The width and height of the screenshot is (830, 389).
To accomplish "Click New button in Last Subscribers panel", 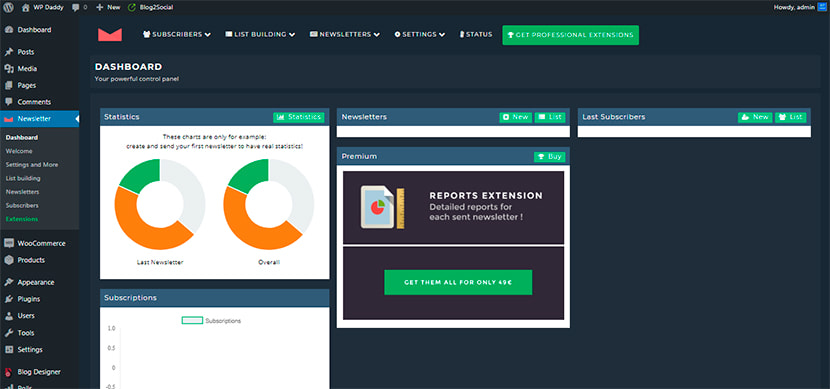I will coord(755,117).
